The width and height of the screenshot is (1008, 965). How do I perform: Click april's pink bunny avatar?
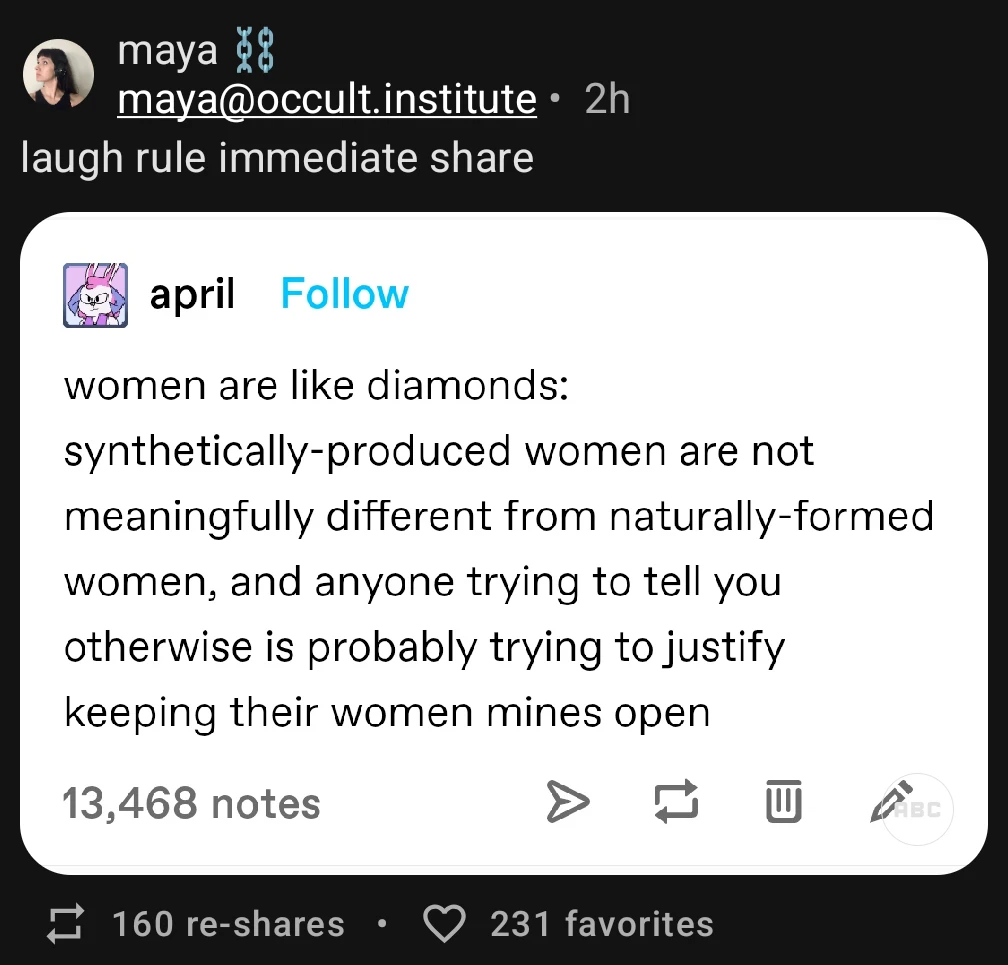coord(96,295)
